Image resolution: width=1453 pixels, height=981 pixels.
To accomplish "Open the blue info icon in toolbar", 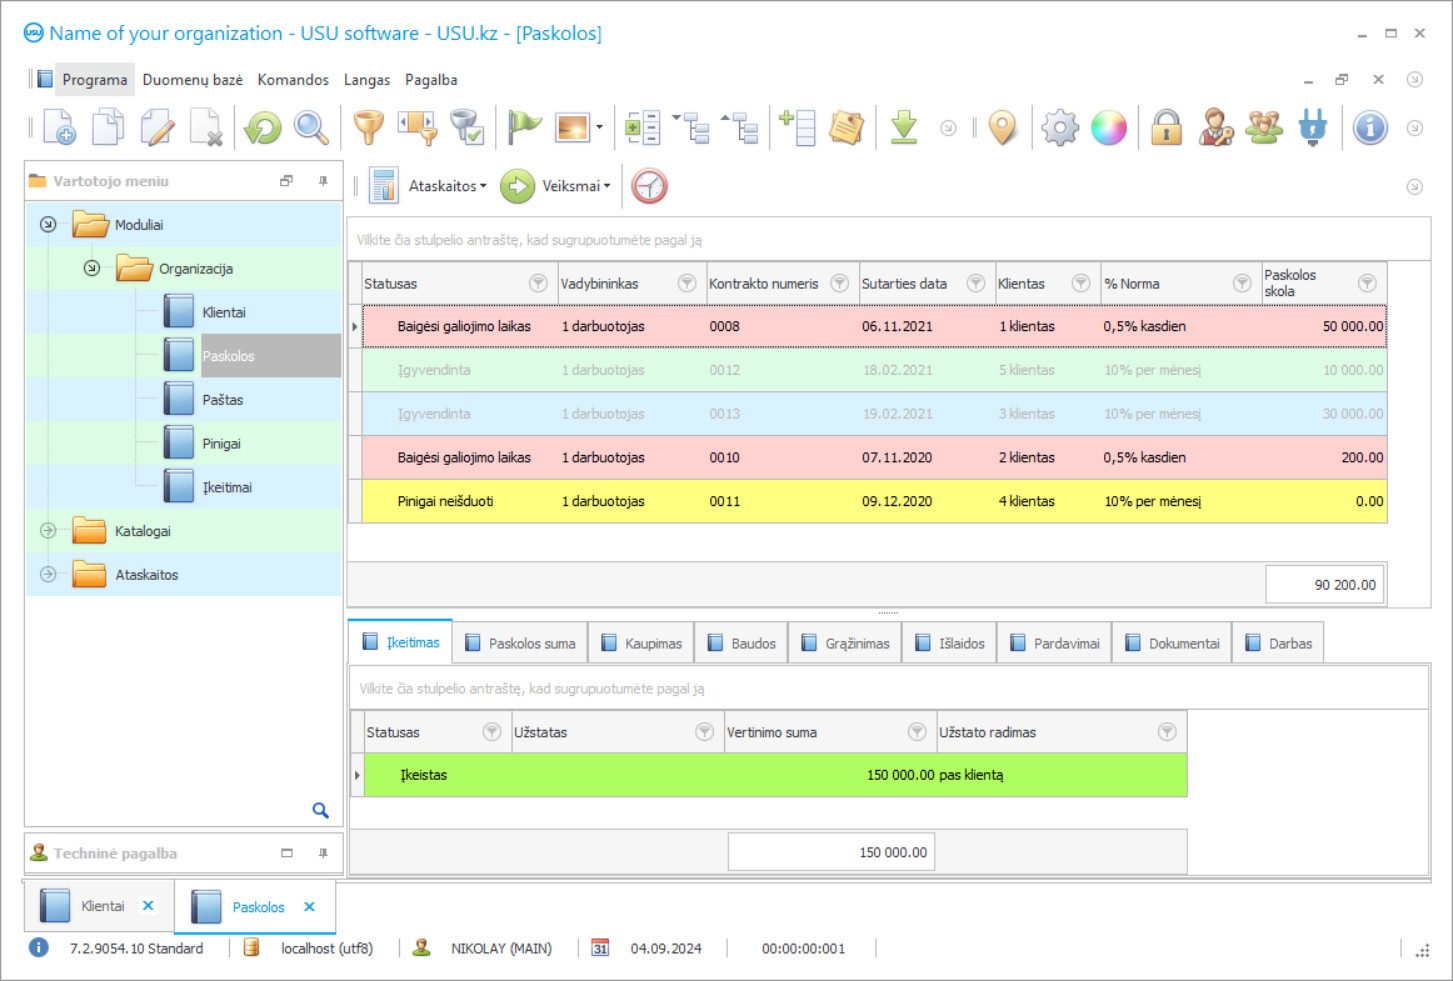I will coord(1370,128).
